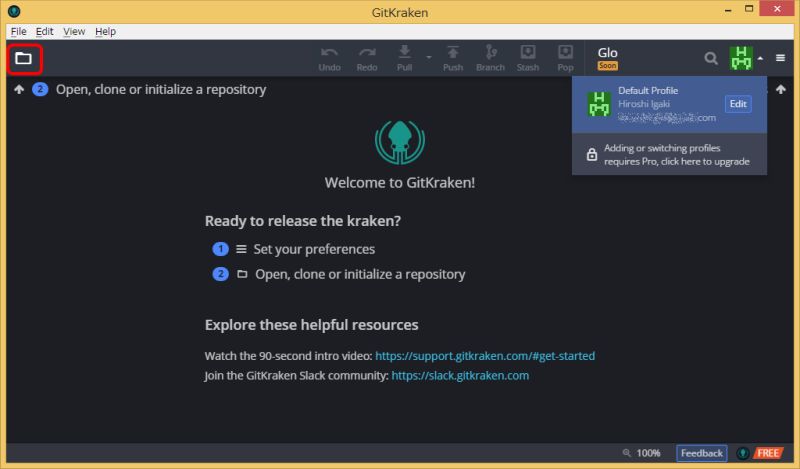Stash changes with the Stash button
Viewport: 800px width, 469px height.
(x=528, y=59)
